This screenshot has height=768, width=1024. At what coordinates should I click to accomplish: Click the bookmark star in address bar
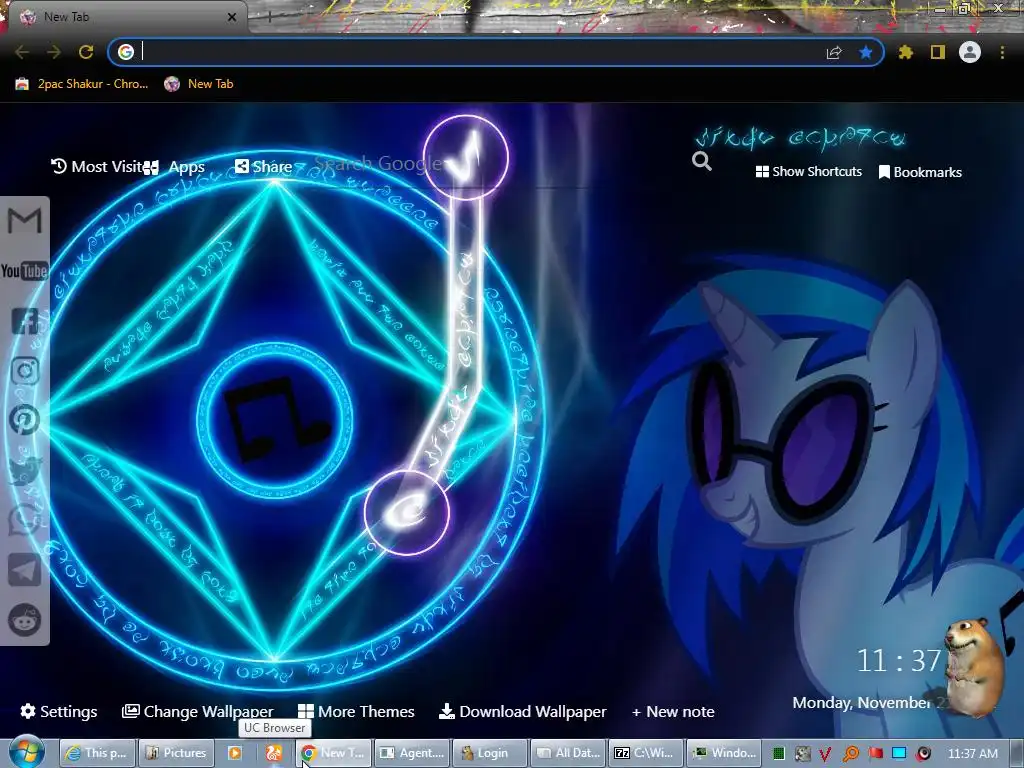pos(866,52)
